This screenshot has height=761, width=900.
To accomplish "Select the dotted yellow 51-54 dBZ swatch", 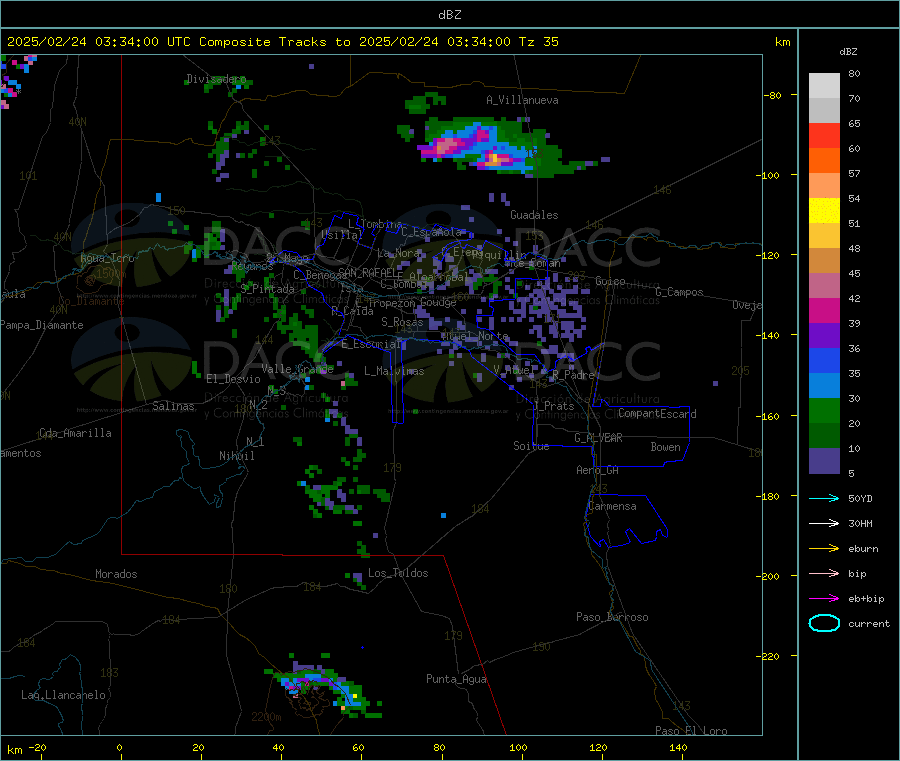I will 824,211.
